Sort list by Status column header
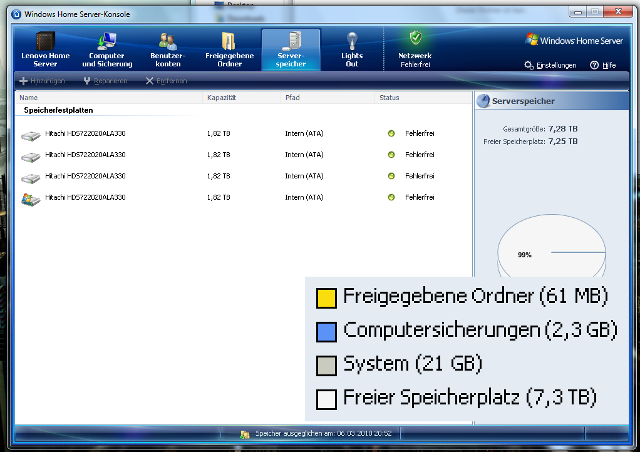The image size is (640, 452). 423,98
